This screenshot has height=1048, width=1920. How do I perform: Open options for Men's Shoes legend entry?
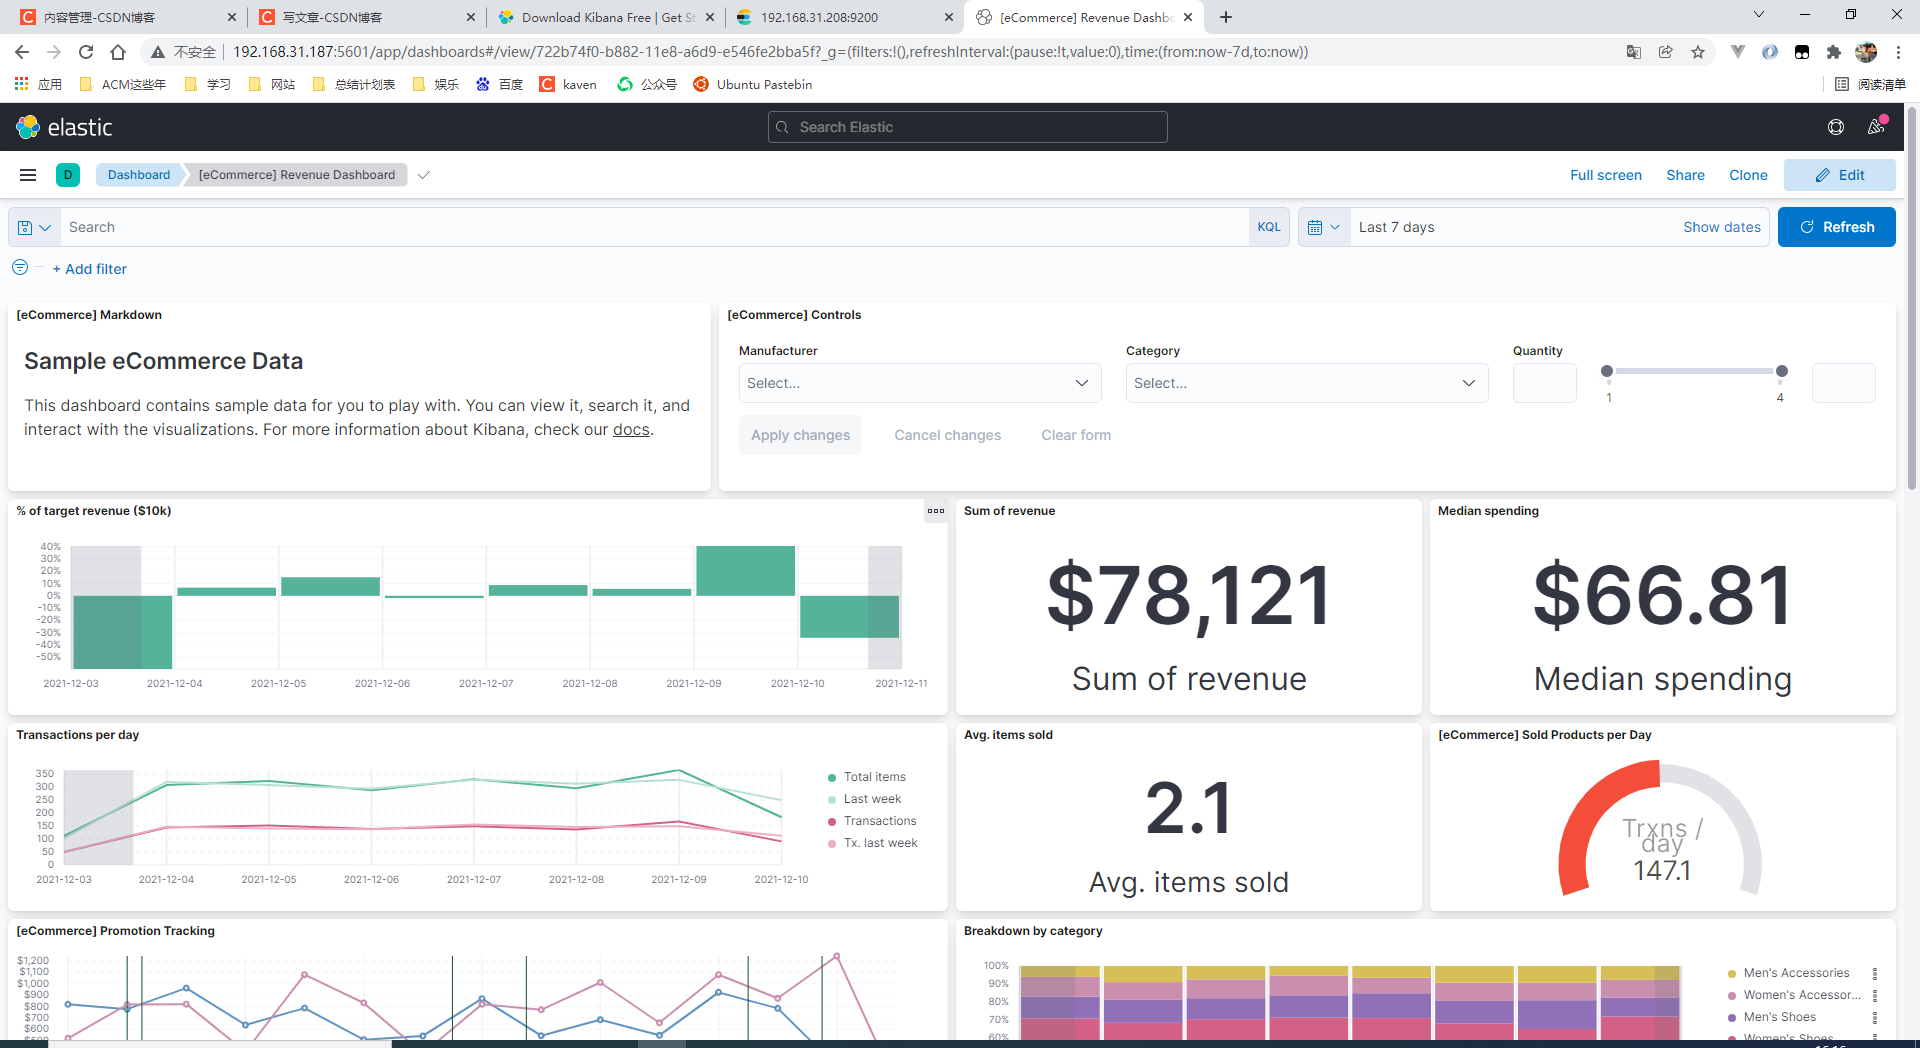(1875, 1017)
